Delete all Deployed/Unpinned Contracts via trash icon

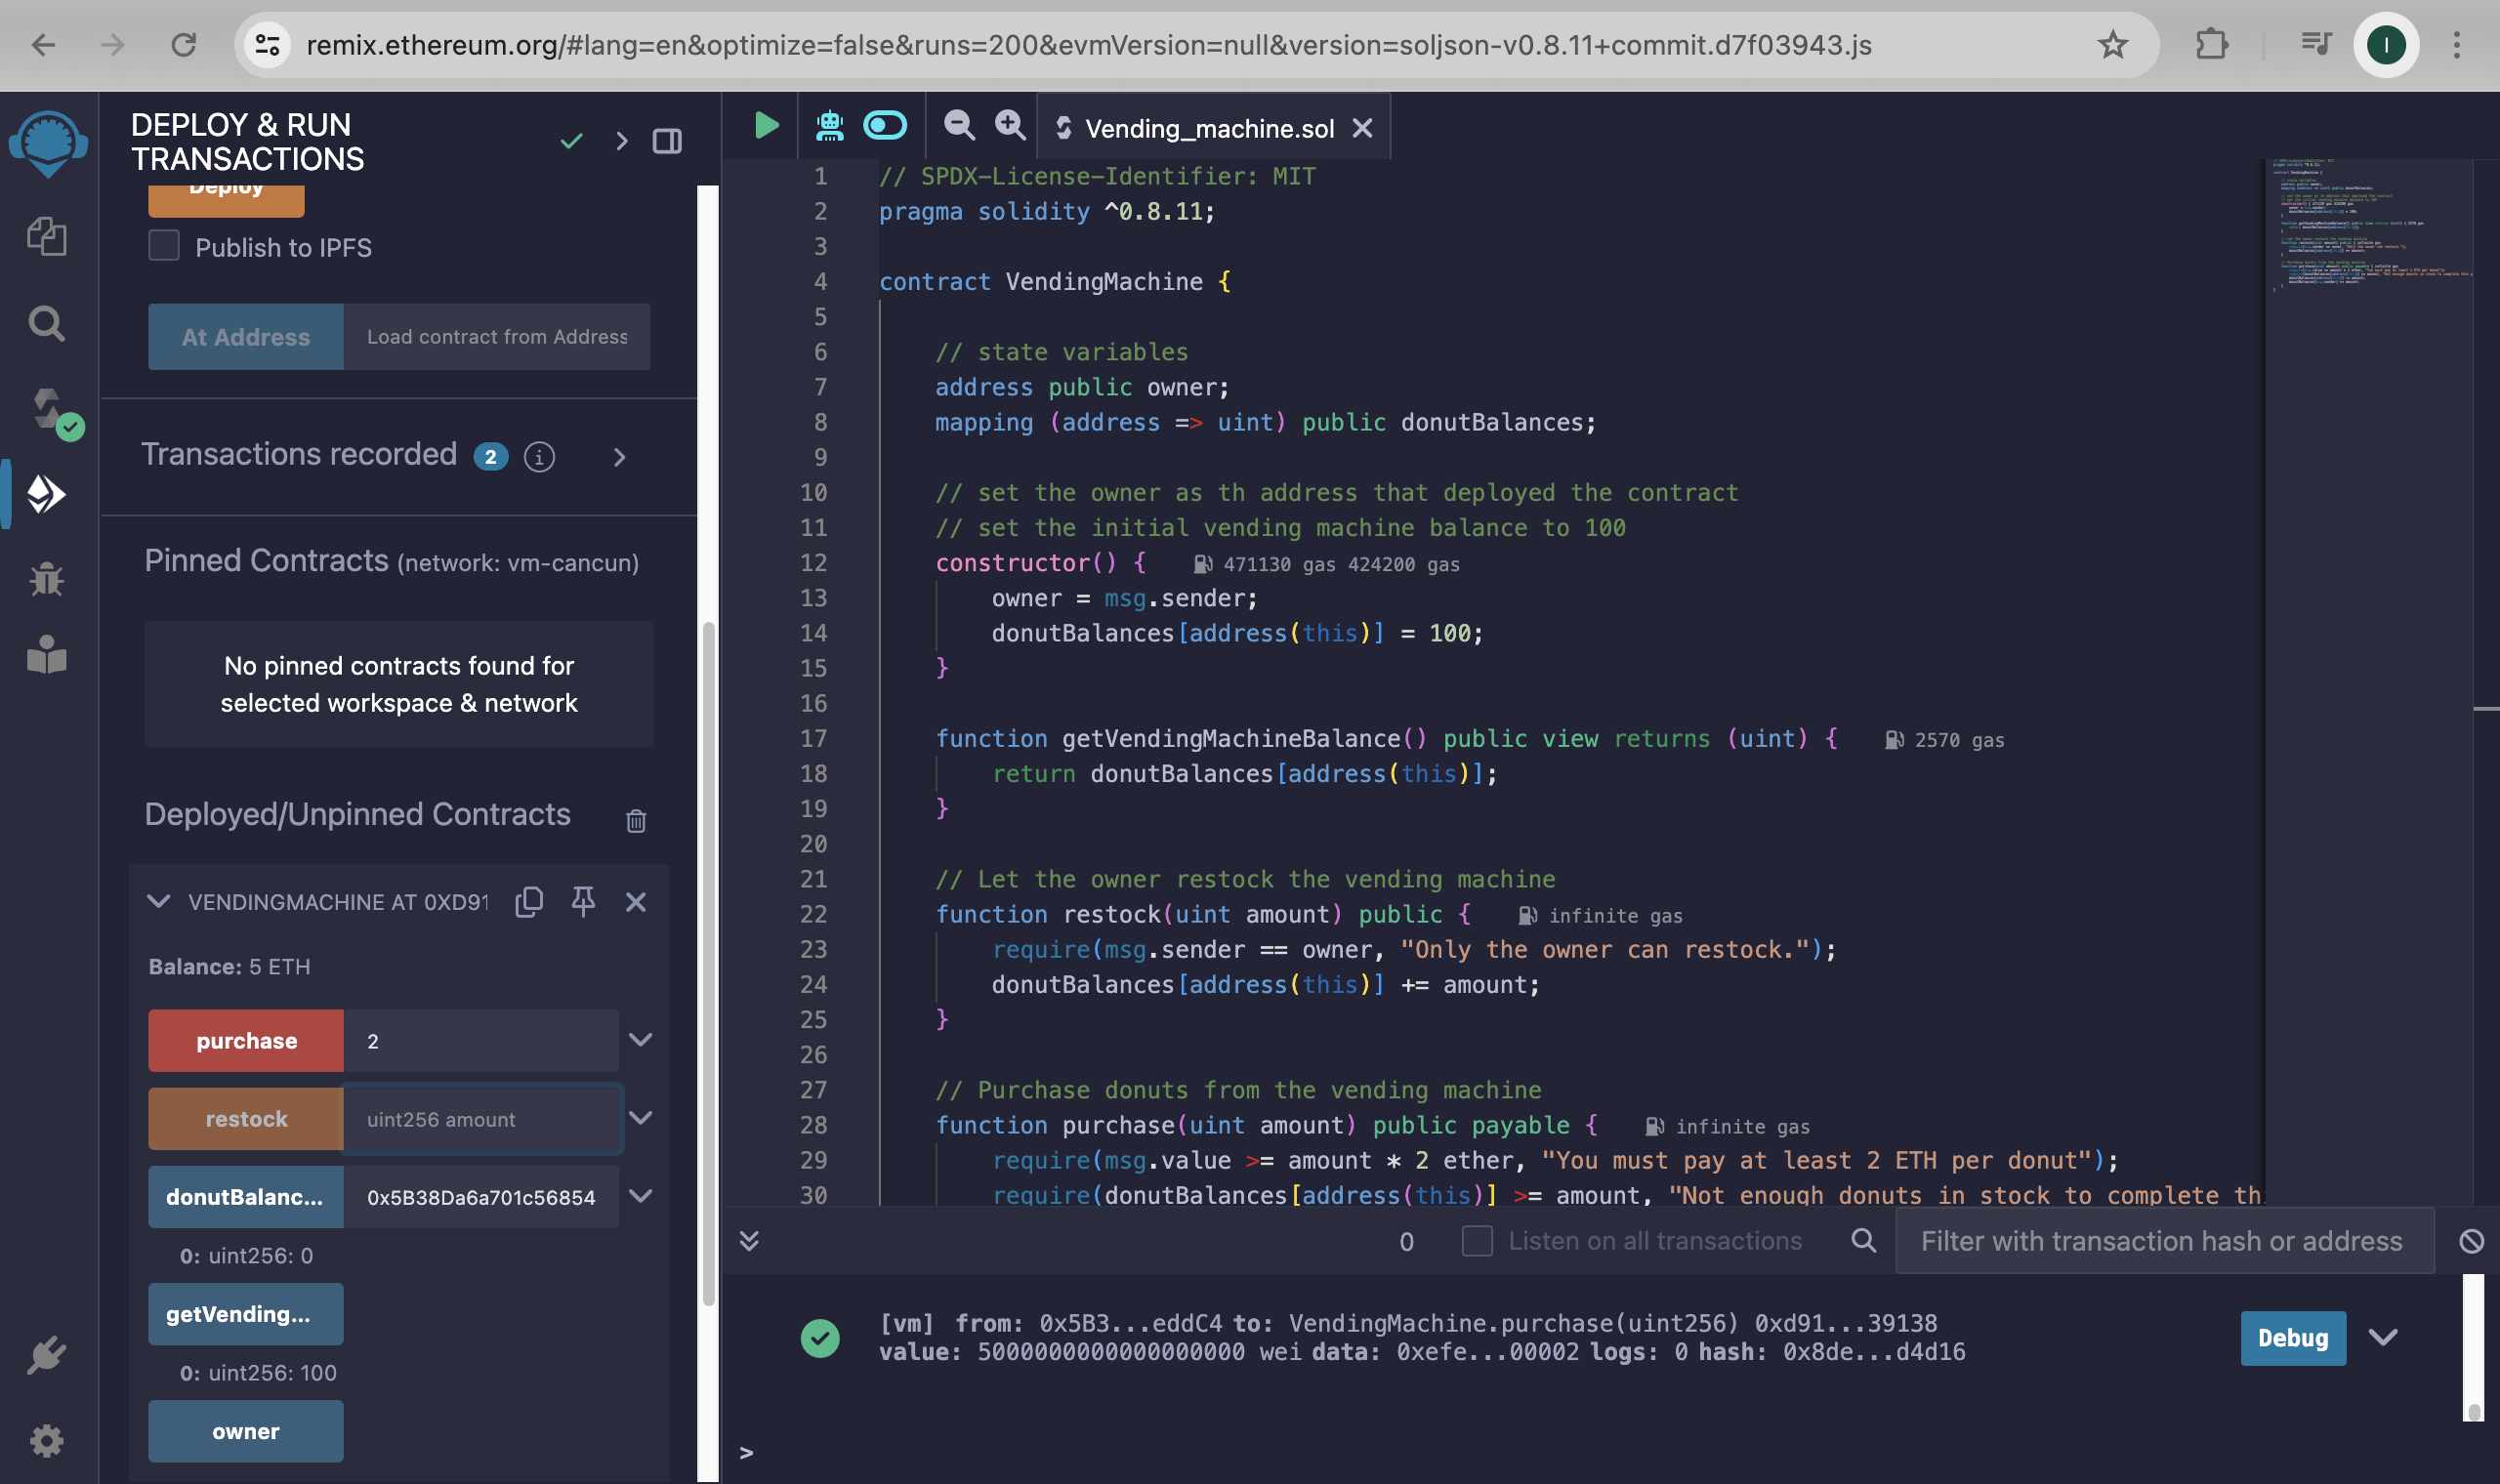coord(637,820)
